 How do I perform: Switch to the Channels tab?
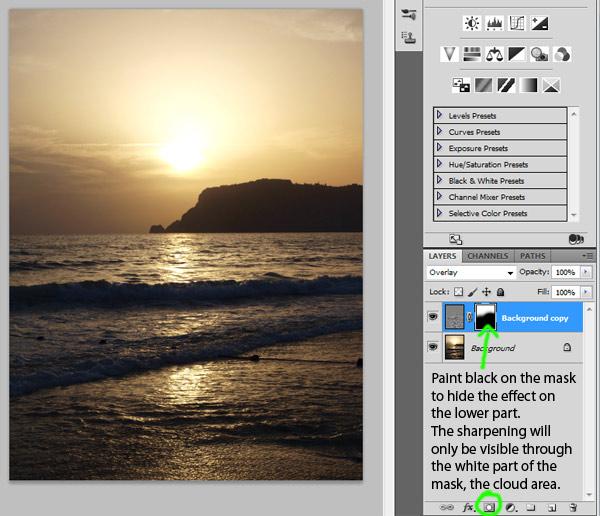[487, 256]
